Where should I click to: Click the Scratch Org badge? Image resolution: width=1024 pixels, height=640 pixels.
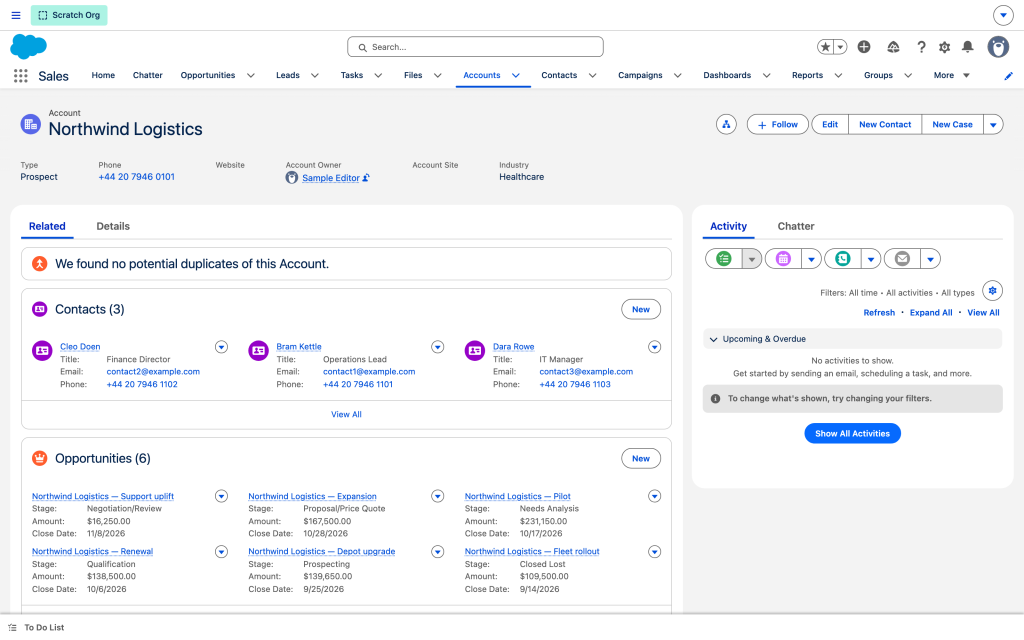coord(69,15)
